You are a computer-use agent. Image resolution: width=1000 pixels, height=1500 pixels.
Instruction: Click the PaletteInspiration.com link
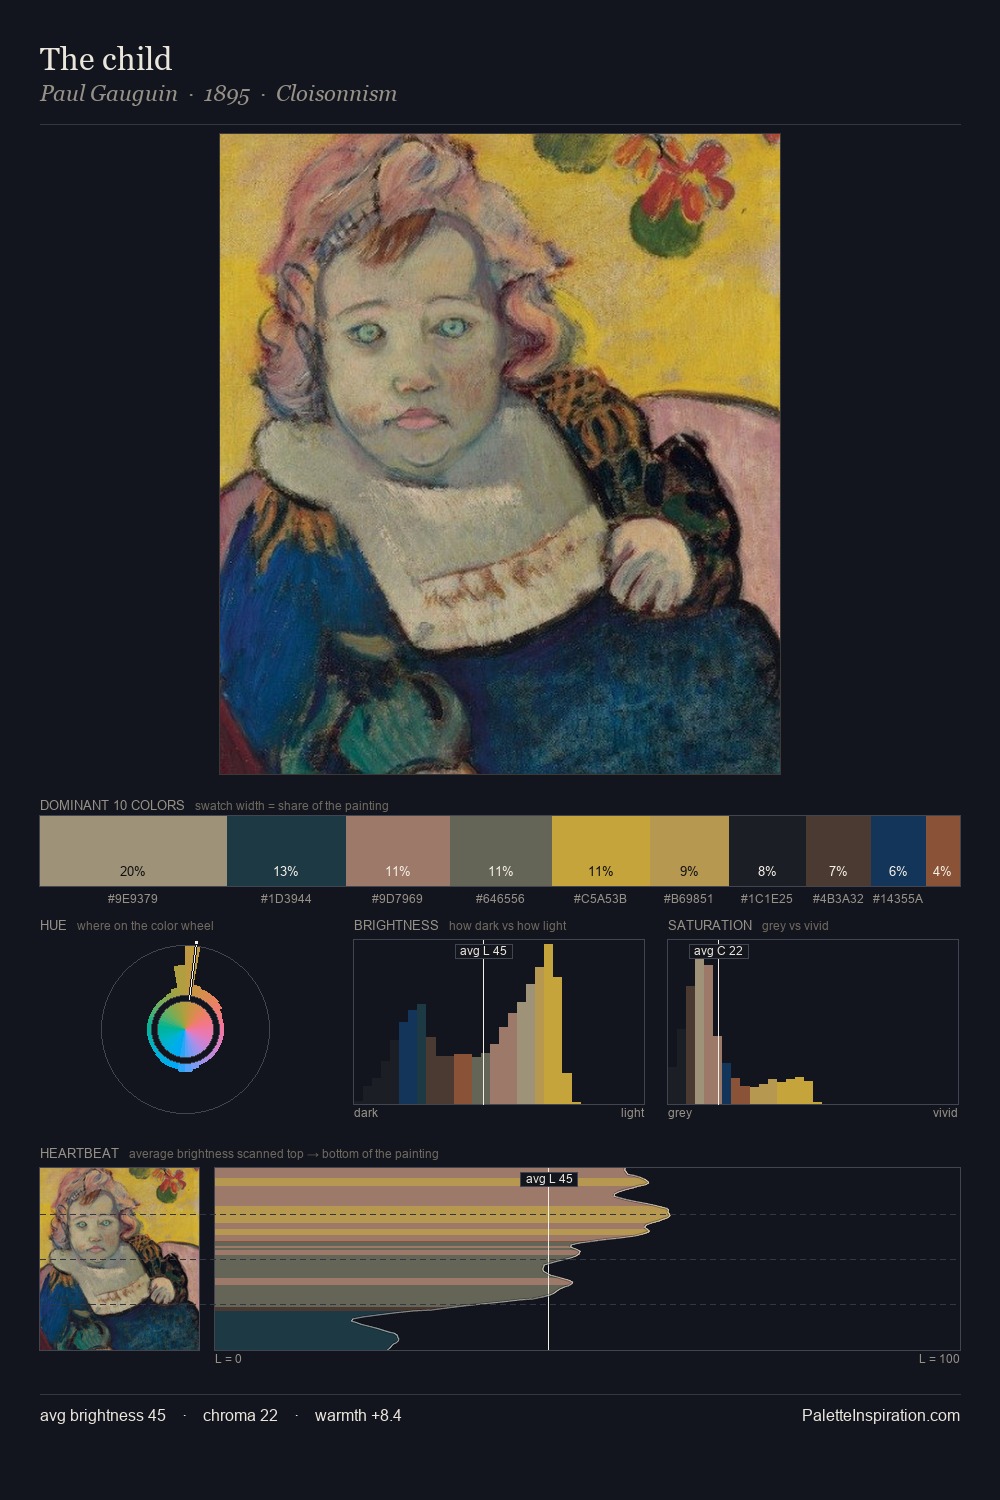click(881, 1415)
